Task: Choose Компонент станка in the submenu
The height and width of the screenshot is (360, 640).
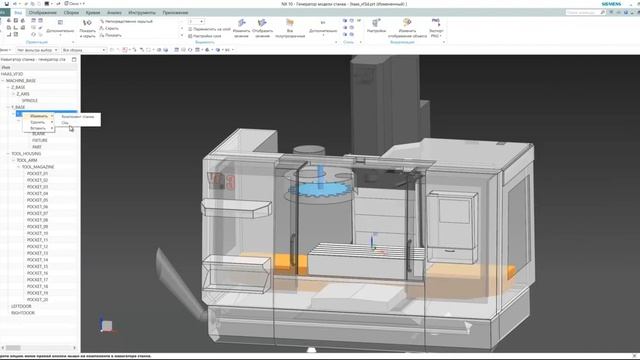Action: click(x=78, y=117)
